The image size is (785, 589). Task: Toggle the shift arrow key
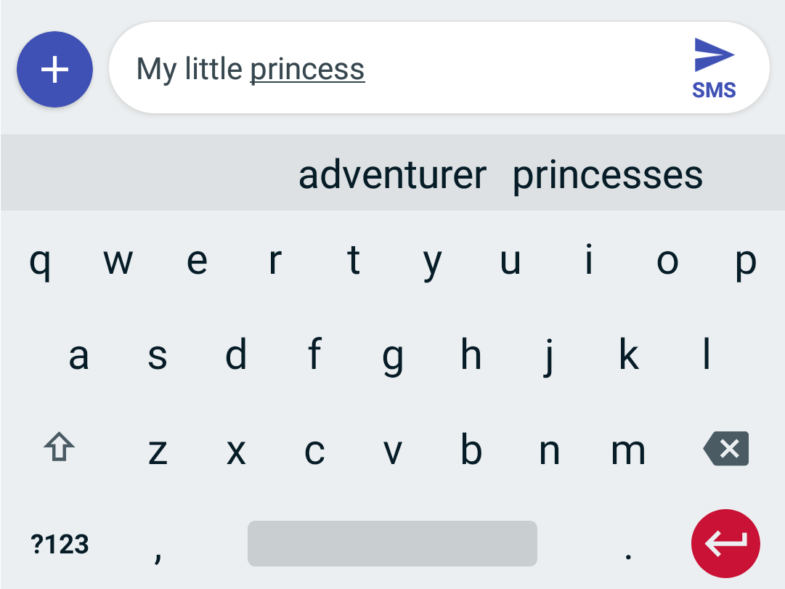[59, 447]
